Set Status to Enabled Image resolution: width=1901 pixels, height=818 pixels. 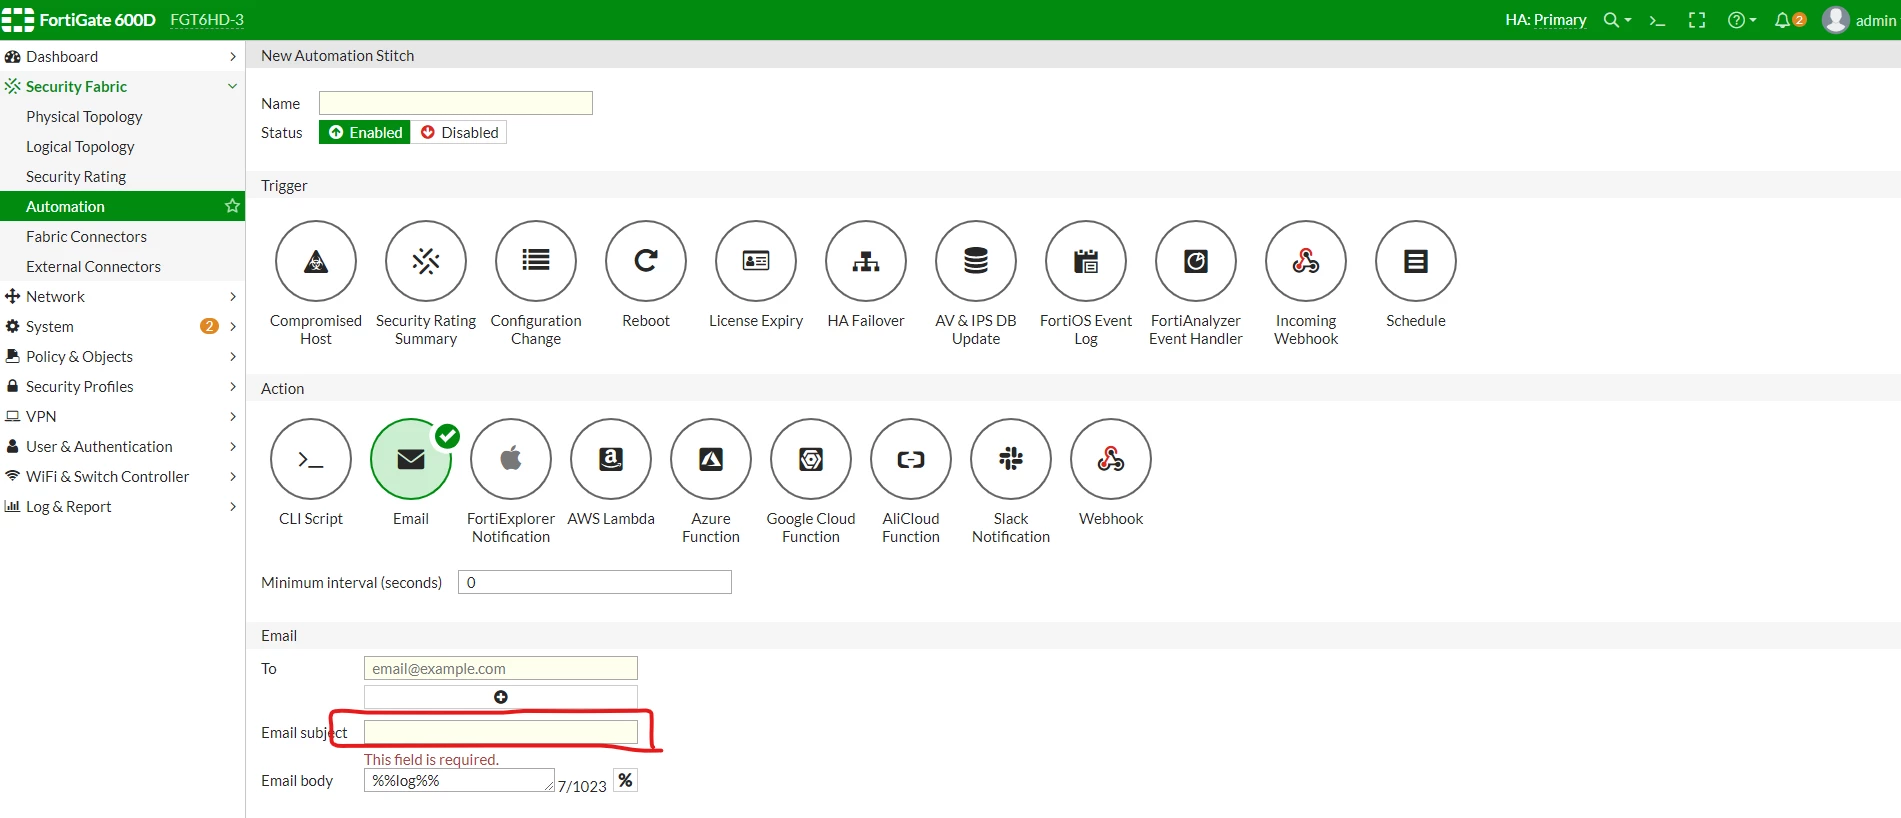(365, 132)
